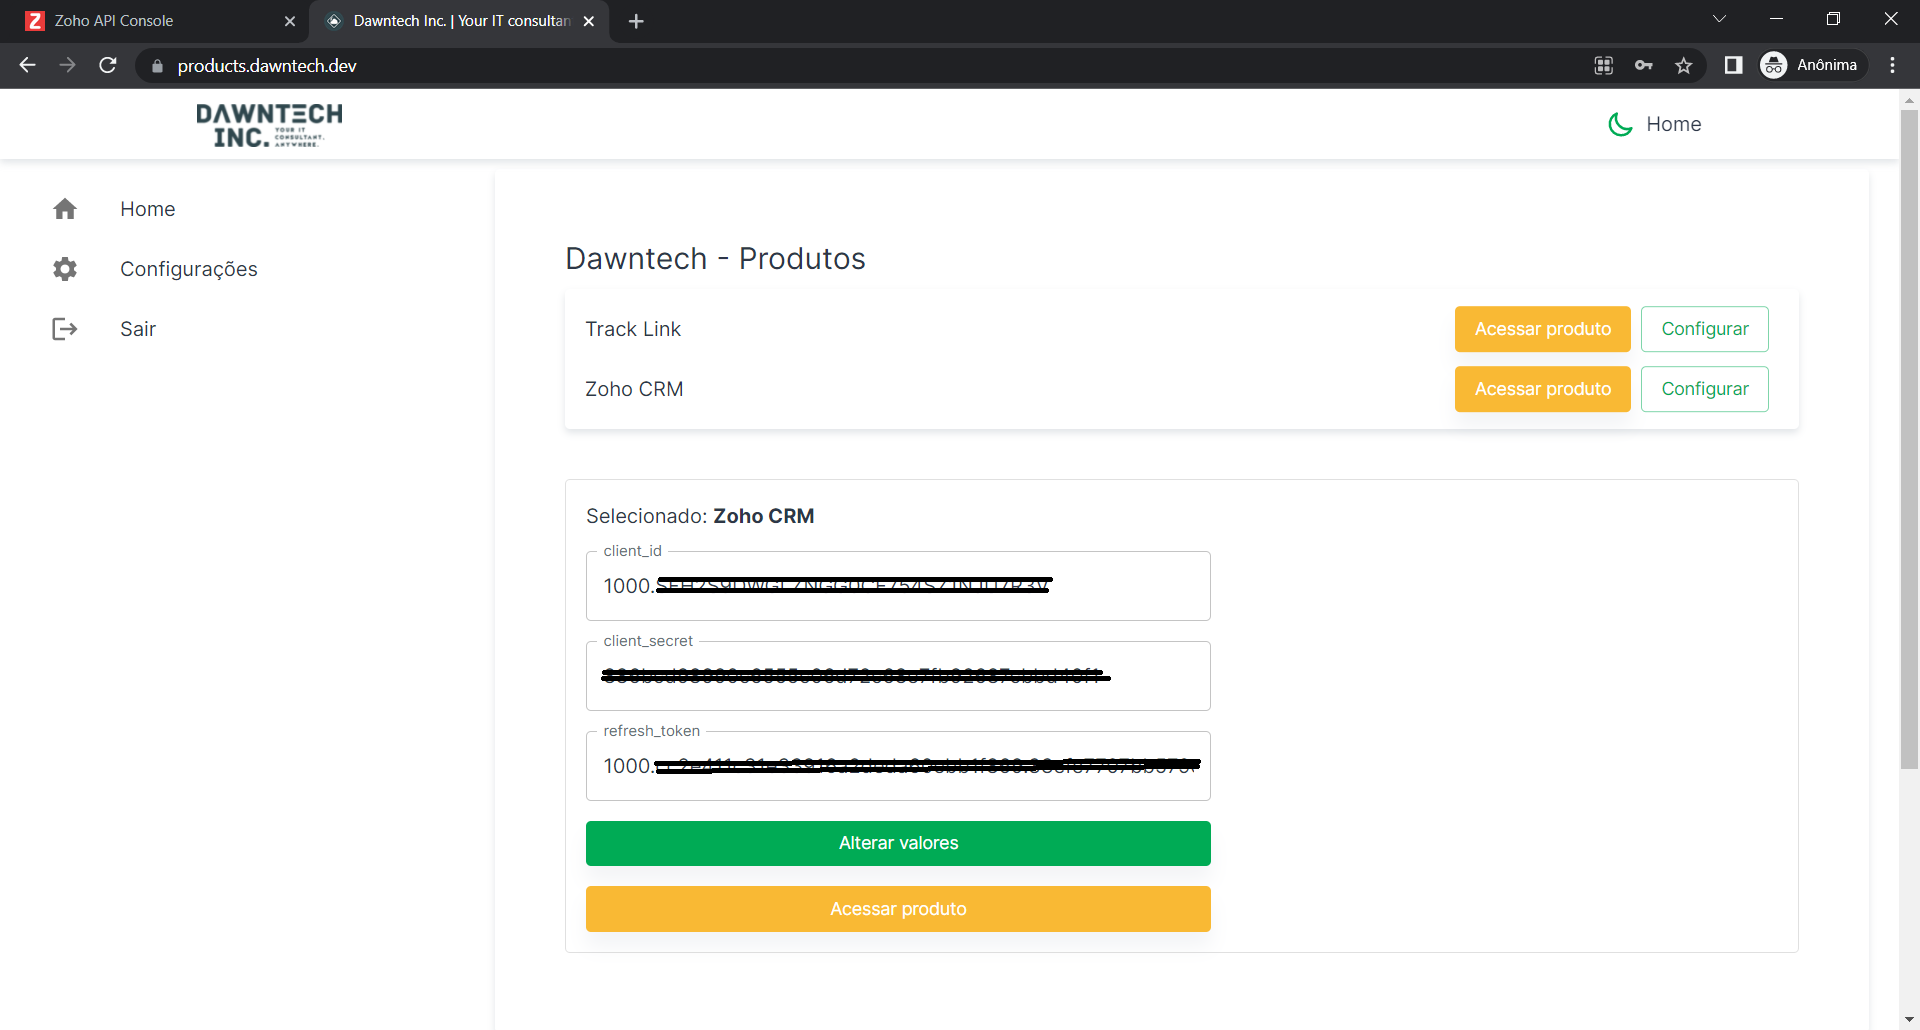Click the Configurações gear icon

pos(65,269)
